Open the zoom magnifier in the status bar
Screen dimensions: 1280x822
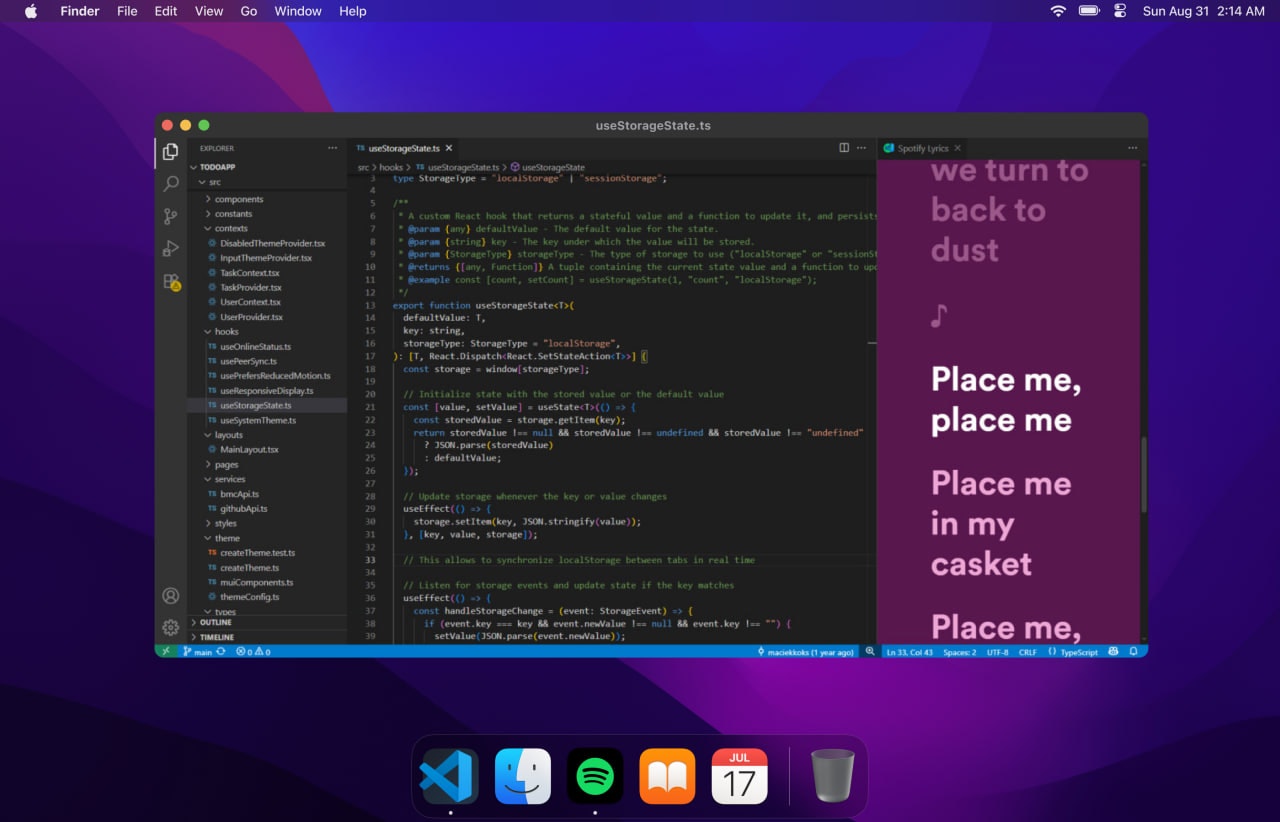click(x=869, y=652)
